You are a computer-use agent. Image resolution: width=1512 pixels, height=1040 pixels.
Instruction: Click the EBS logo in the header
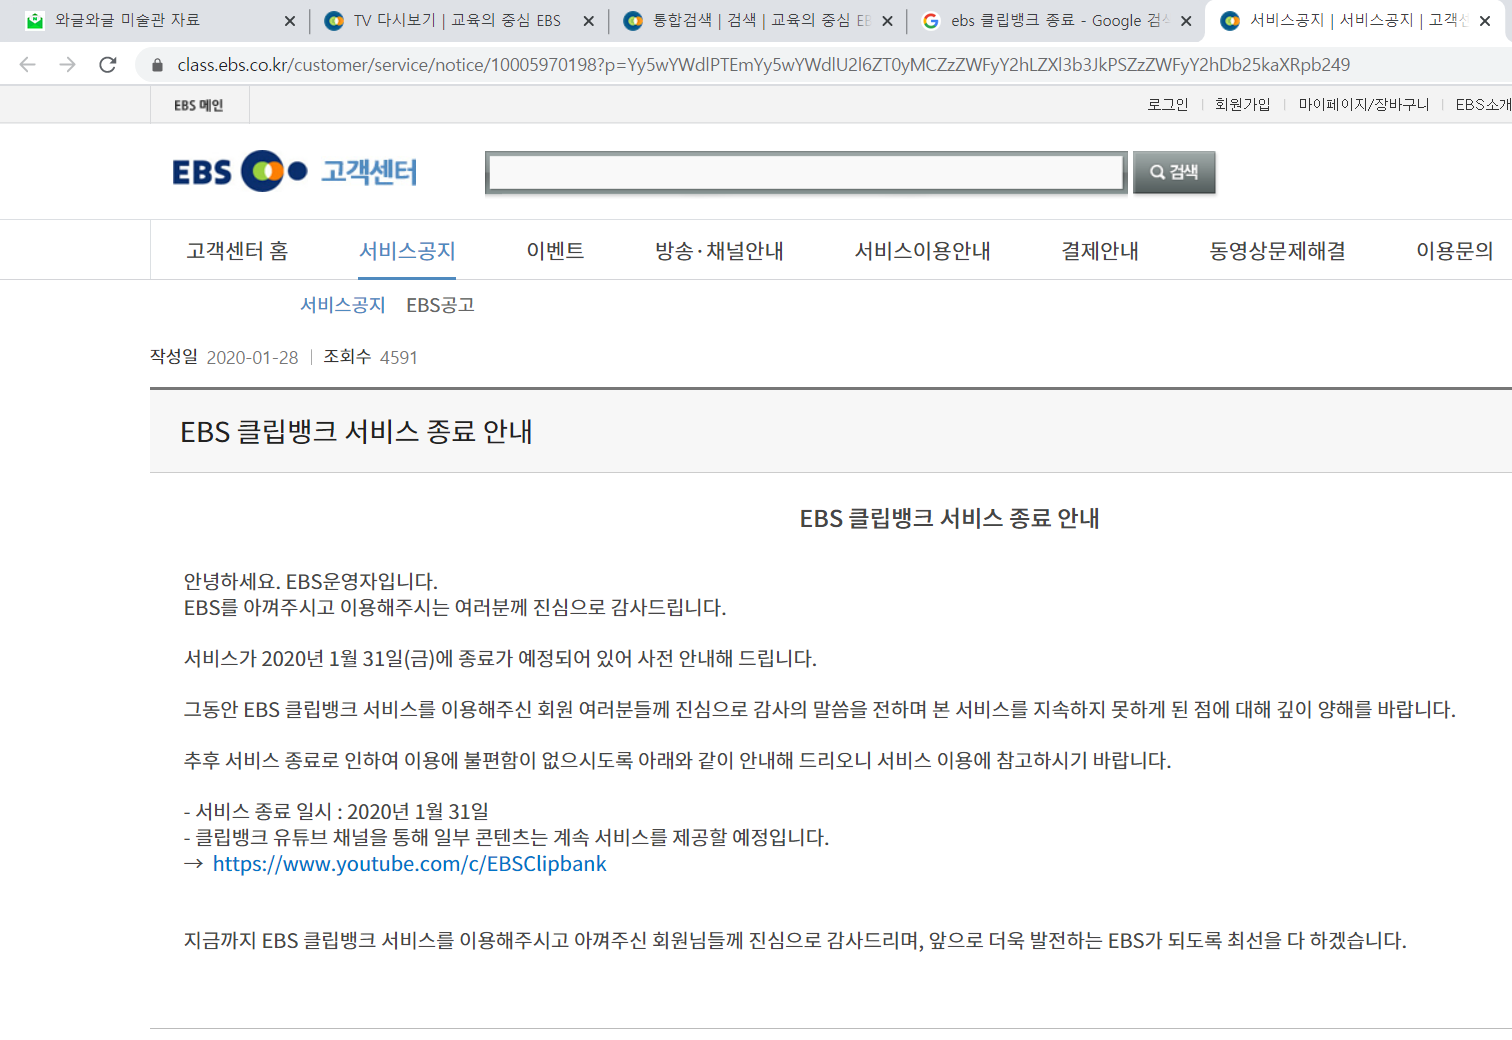[x=240, y=171]
